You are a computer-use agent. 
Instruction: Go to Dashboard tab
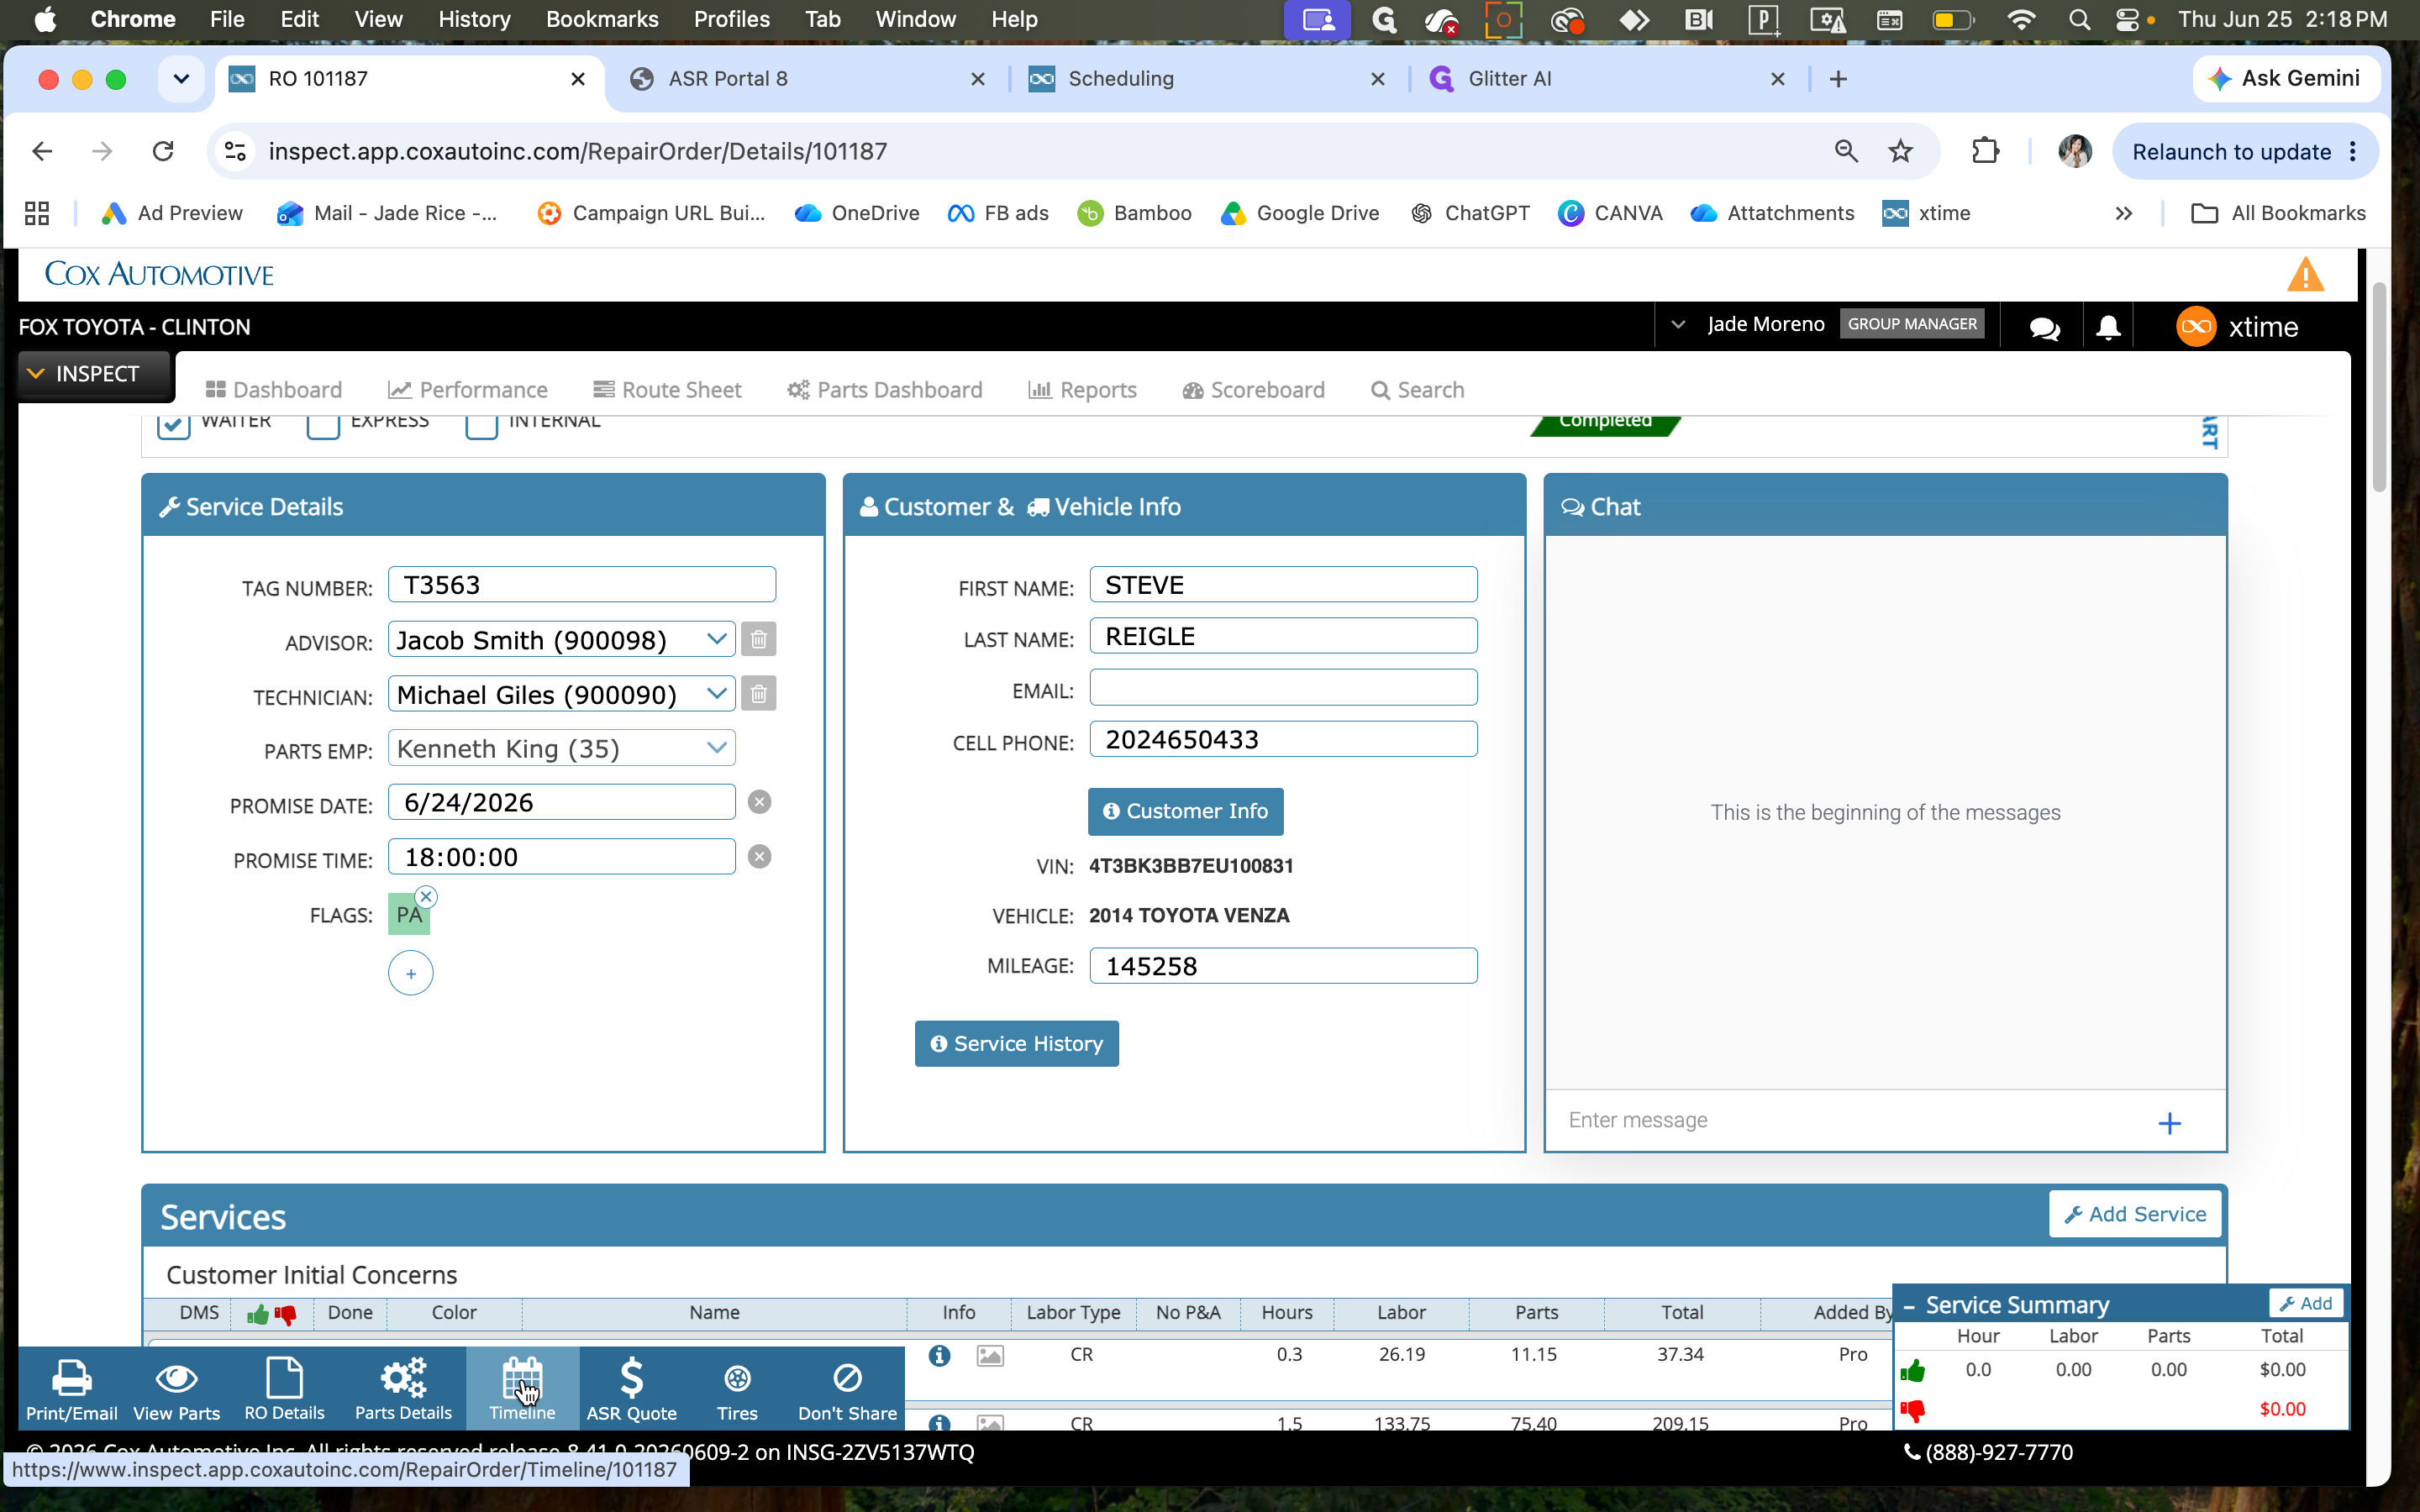pos(273,390)
